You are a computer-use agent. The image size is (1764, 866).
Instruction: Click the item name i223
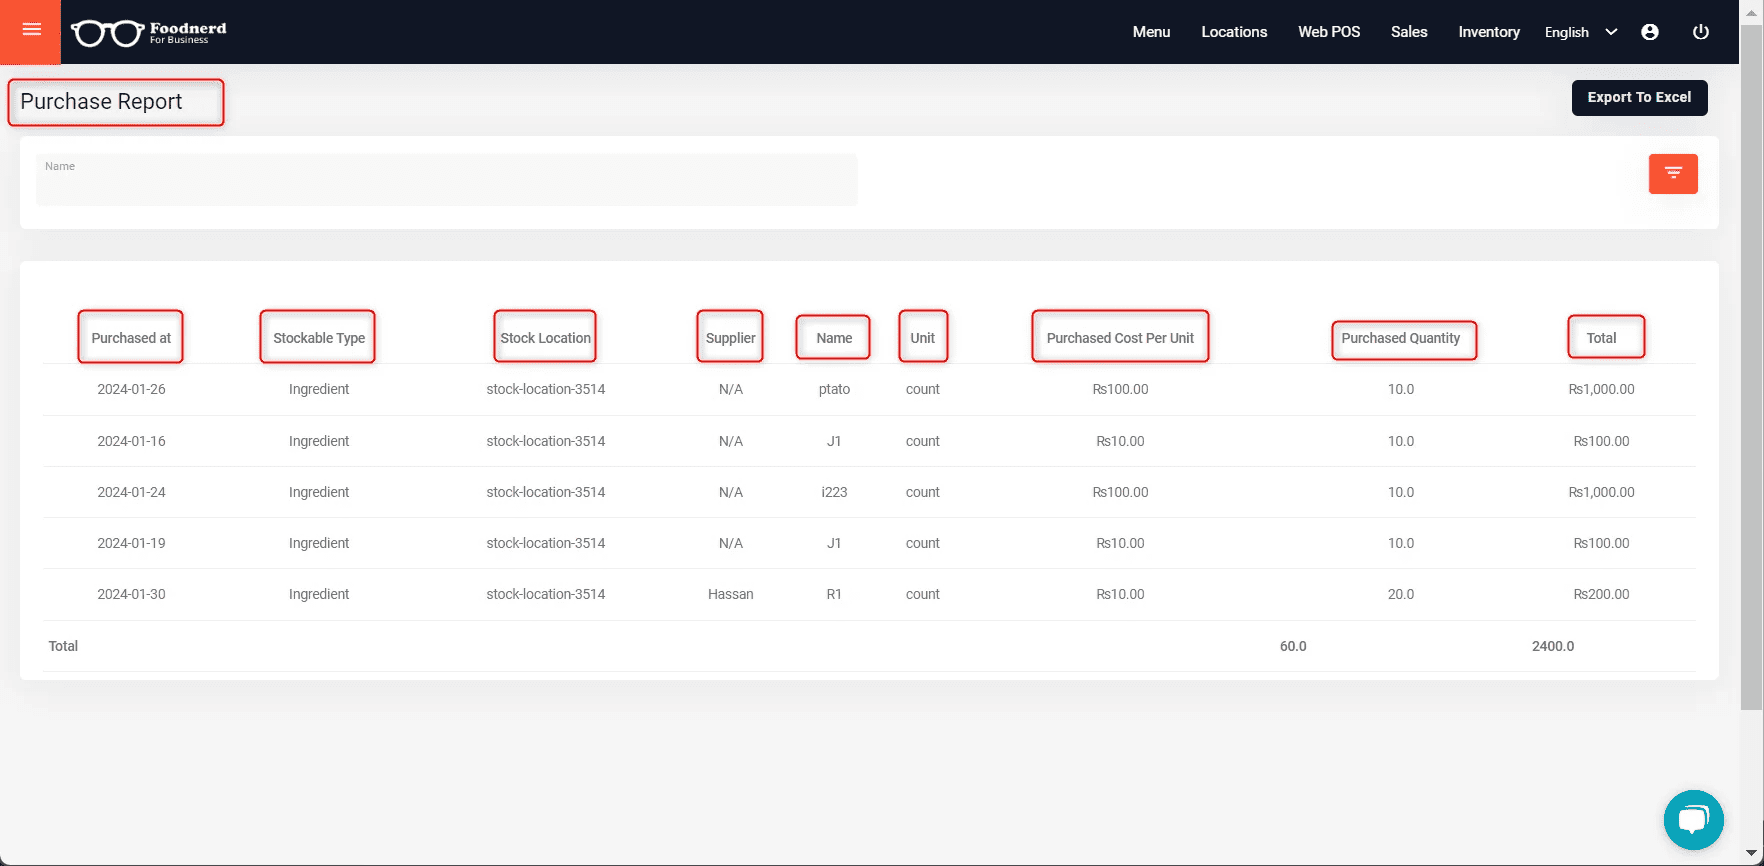tap(834, 492)
